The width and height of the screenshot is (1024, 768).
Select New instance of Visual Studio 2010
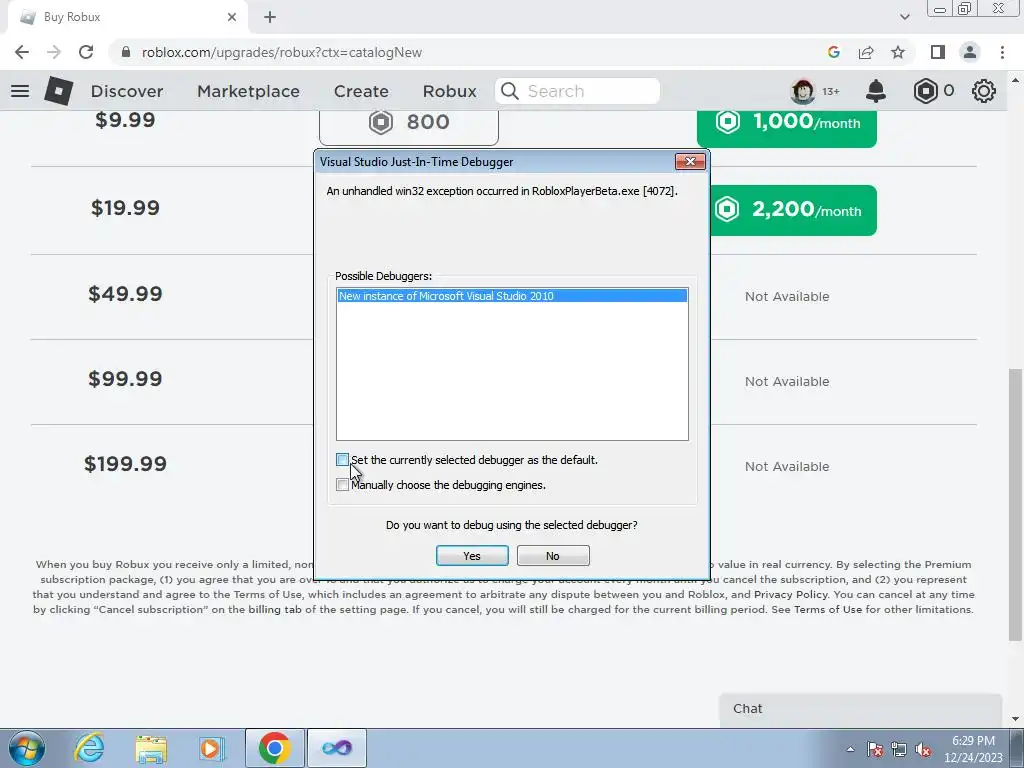click(512, 296)
